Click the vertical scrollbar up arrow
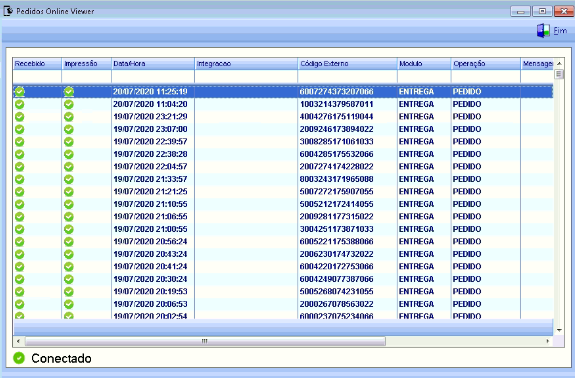 point(559,63)
